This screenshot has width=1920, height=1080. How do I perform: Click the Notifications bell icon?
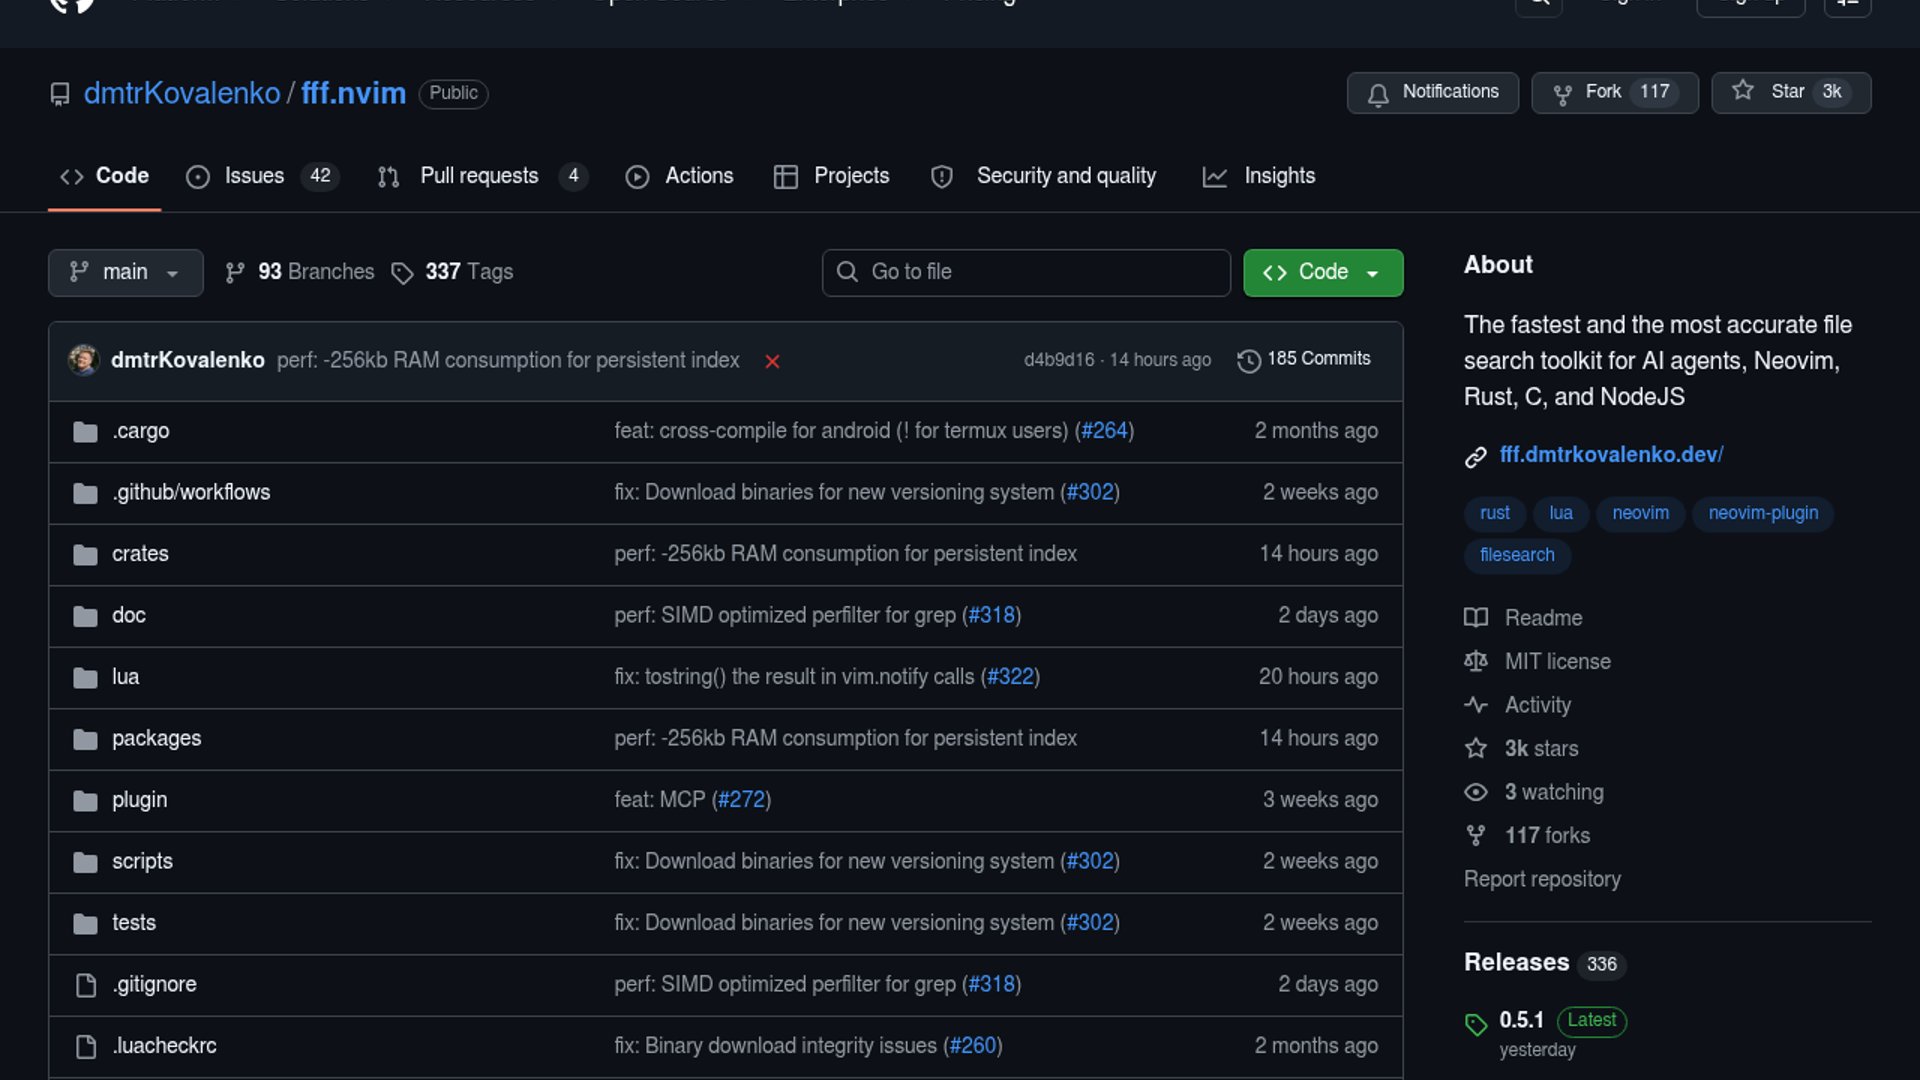tap(1378, 94)
